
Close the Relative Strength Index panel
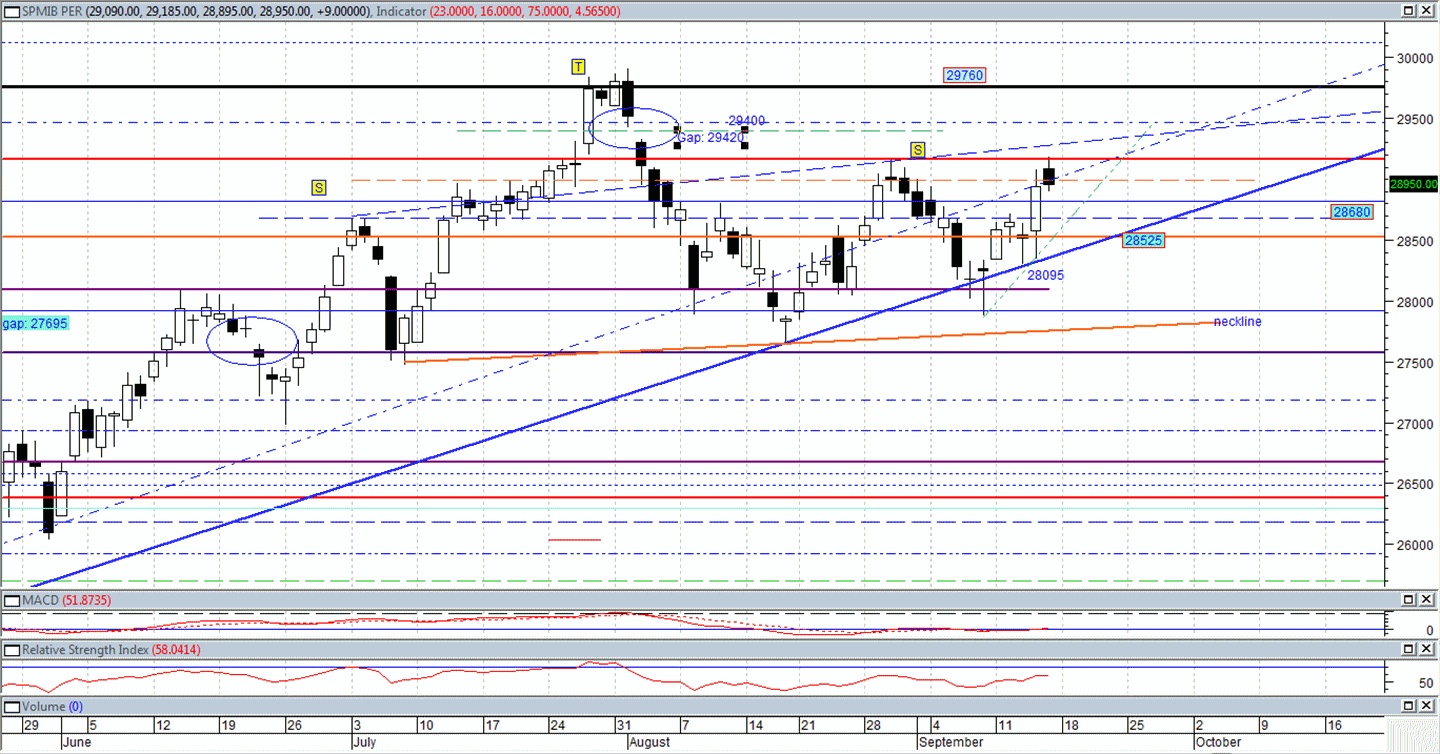click(1428, 650)
